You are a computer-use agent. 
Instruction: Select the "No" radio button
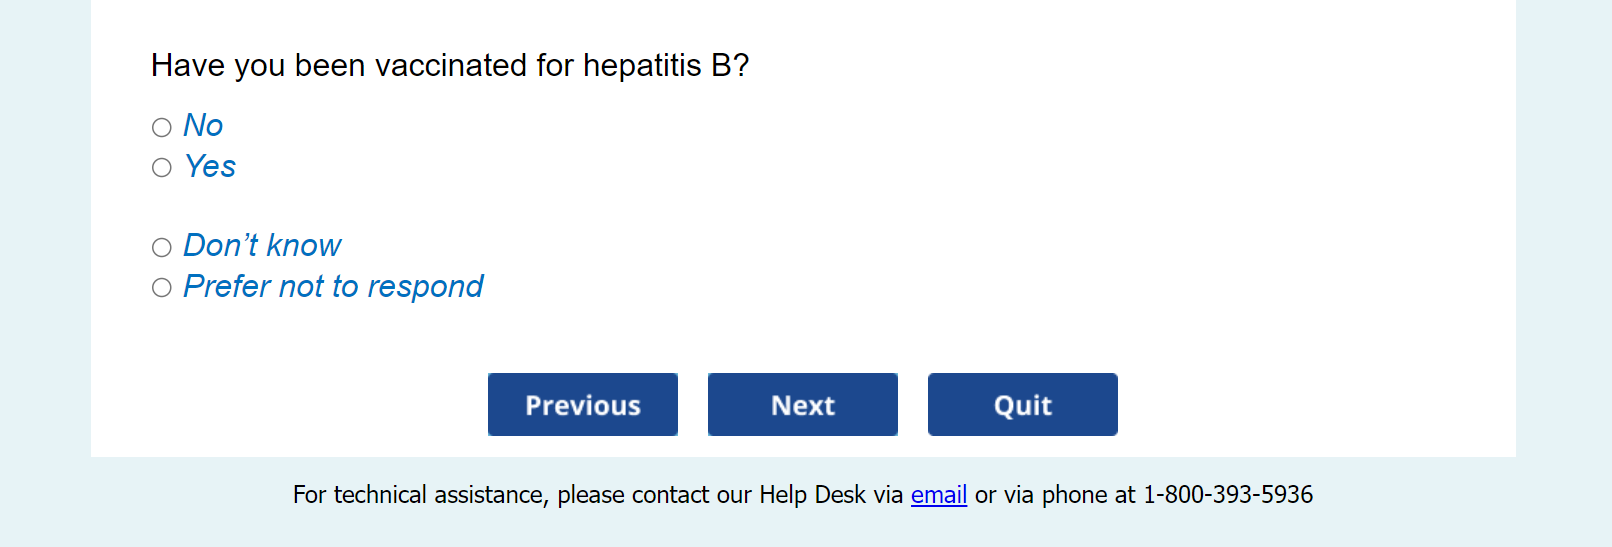(x=162, y=127)
